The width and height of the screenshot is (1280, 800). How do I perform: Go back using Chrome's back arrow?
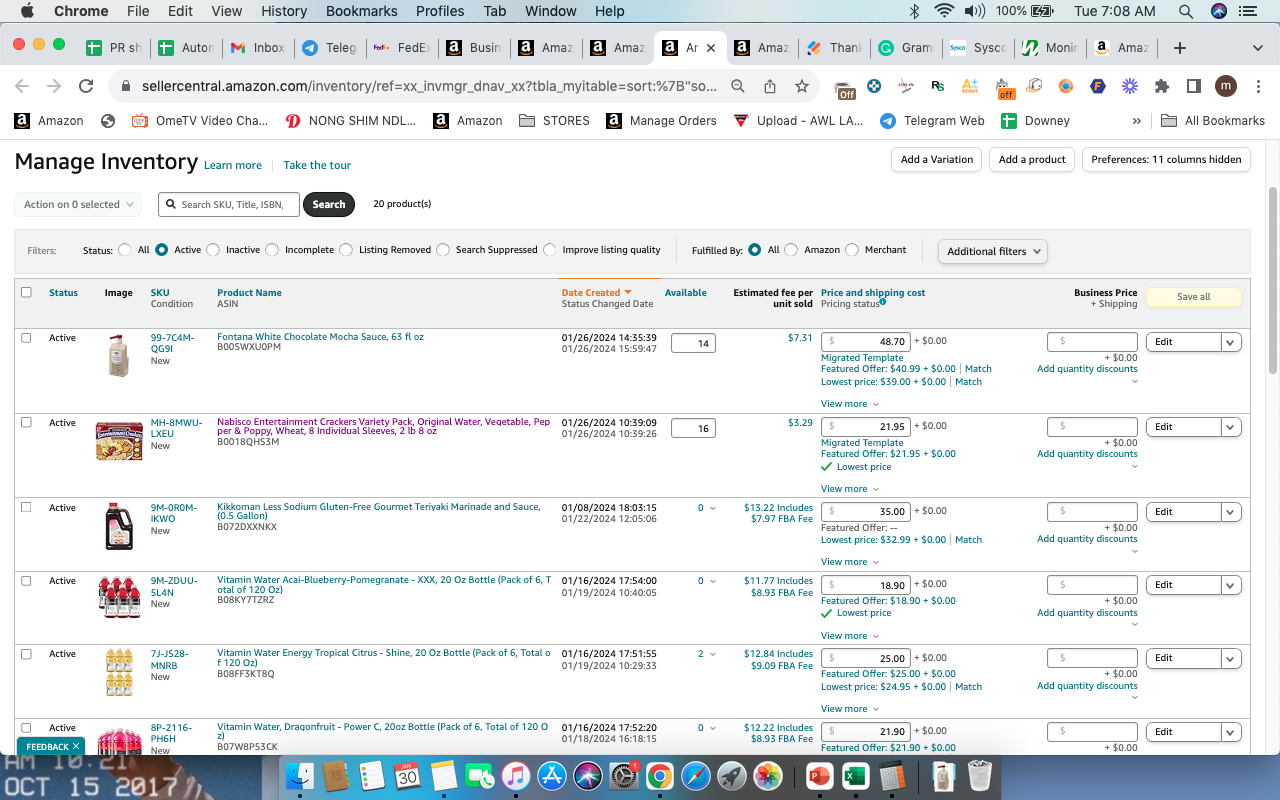tap(22, 86)
